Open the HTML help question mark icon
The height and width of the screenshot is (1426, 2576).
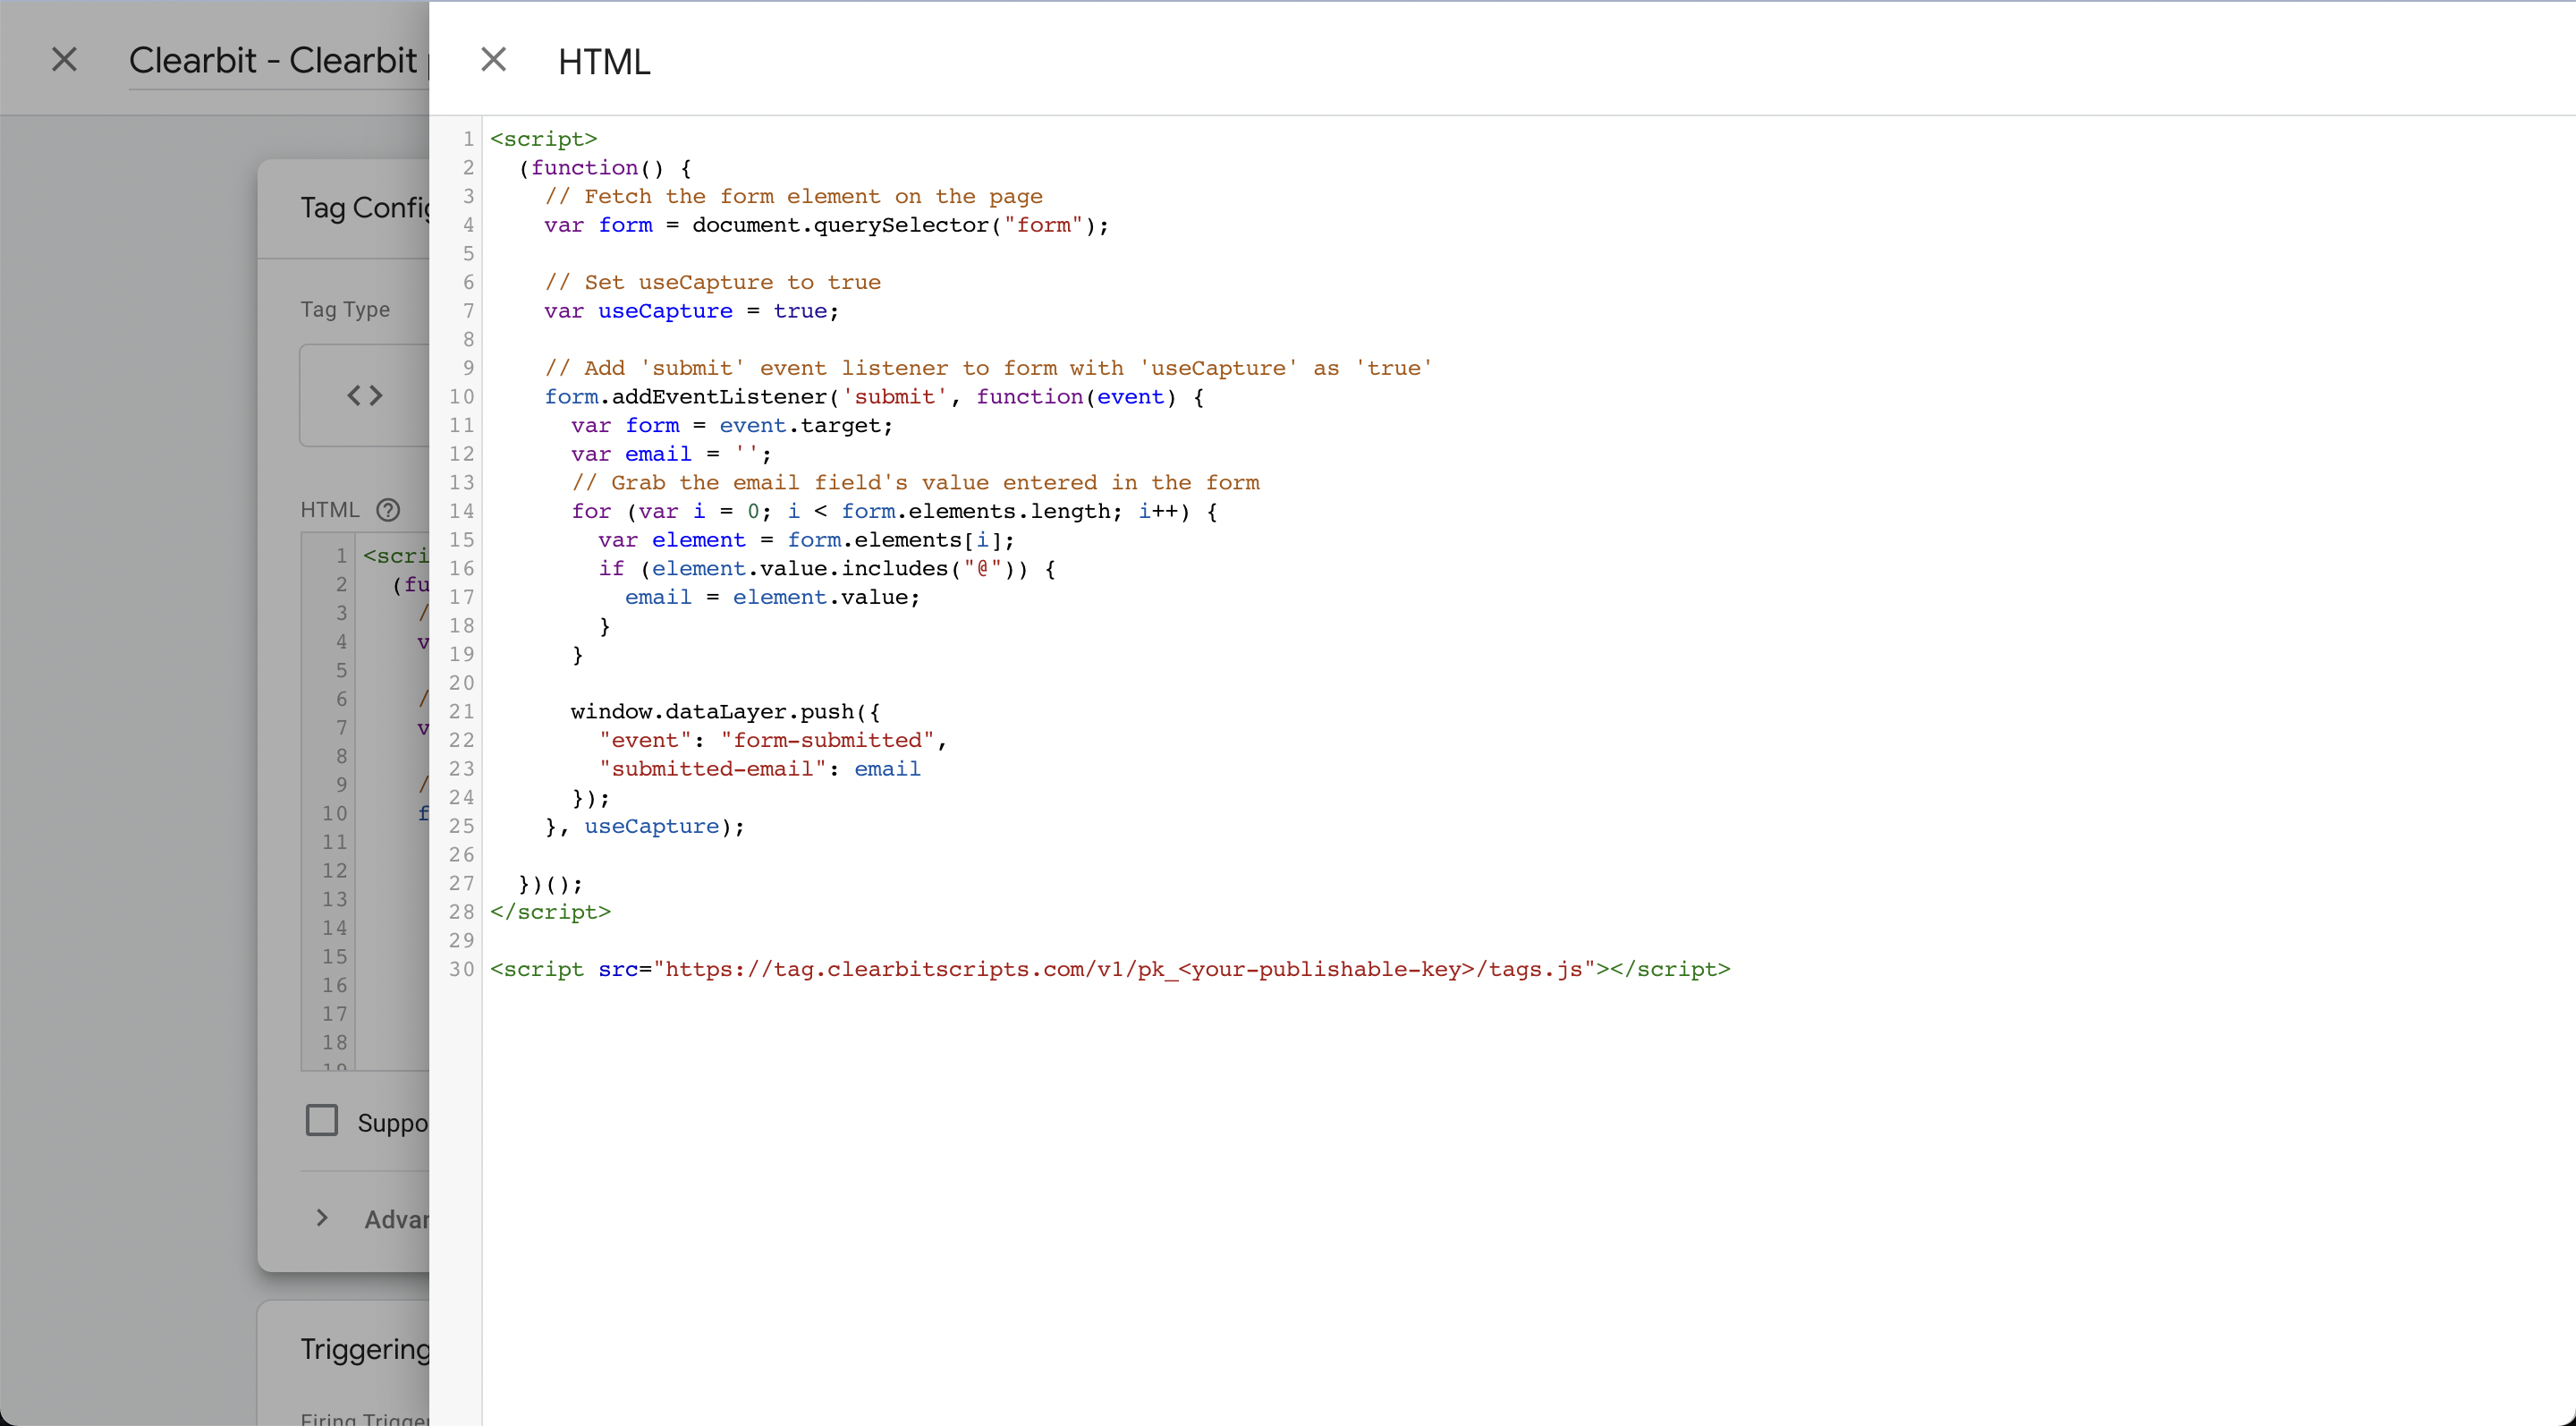pos(388,510)
